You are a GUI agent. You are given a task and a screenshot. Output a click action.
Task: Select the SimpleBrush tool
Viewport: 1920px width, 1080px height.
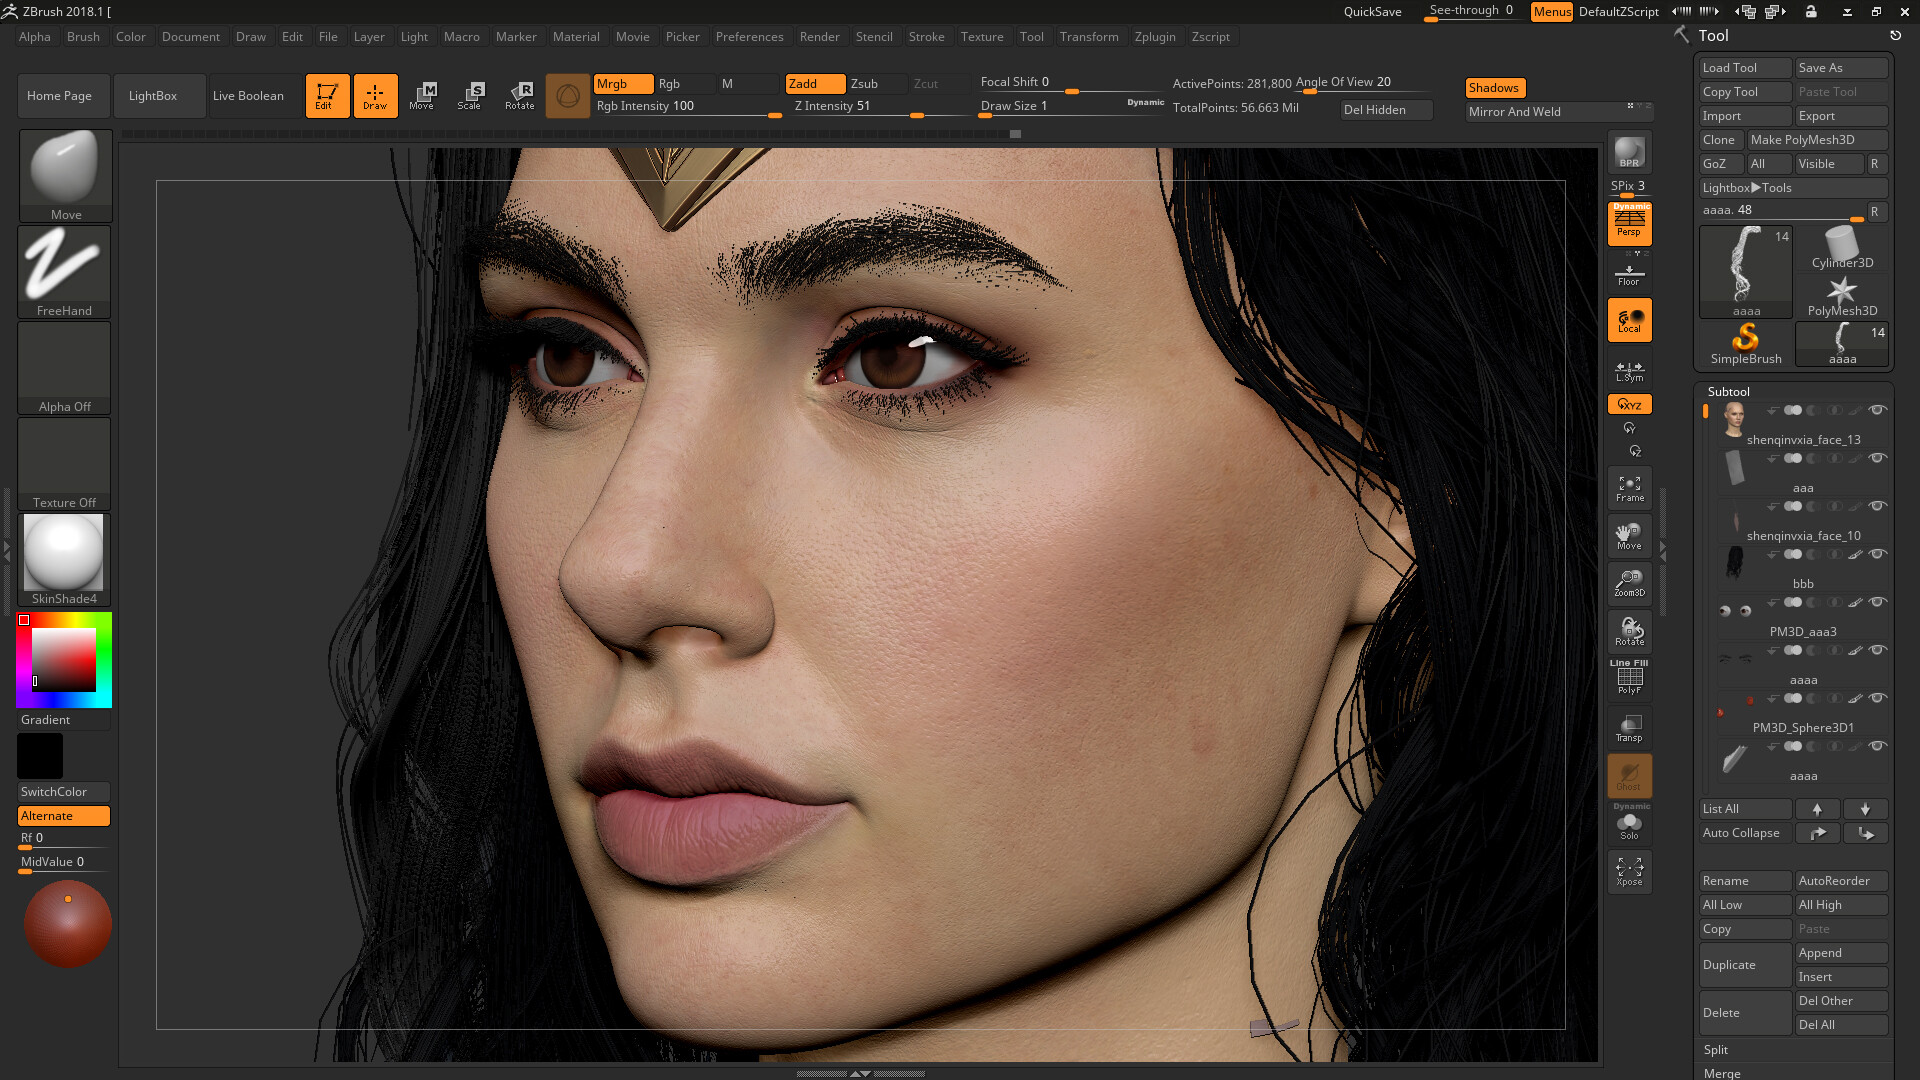1746,343
